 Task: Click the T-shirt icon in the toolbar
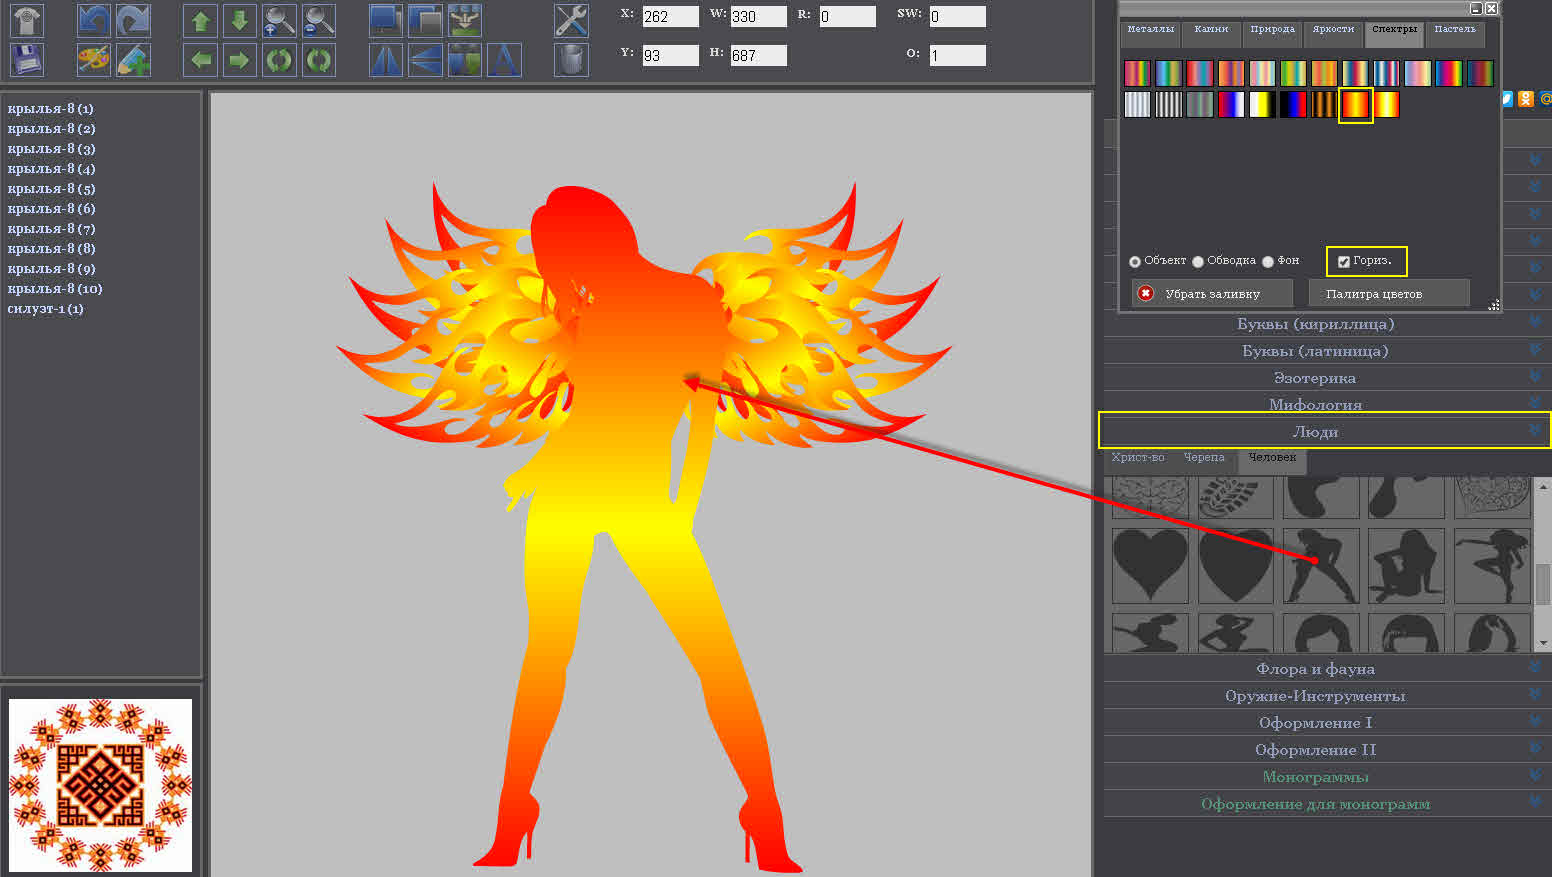(27, 20)
